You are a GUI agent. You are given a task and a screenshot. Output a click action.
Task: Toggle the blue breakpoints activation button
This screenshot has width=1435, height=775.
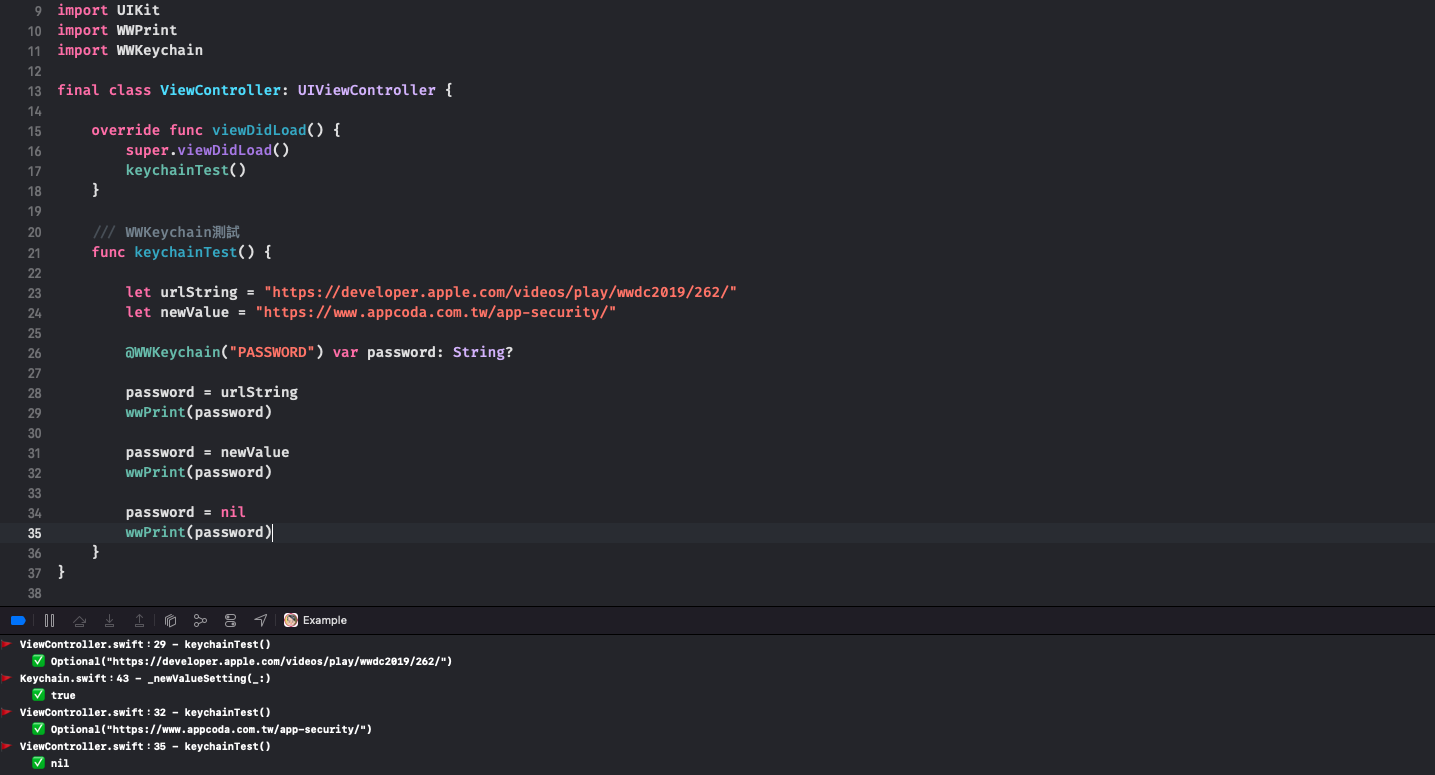(x=18, y=620)
